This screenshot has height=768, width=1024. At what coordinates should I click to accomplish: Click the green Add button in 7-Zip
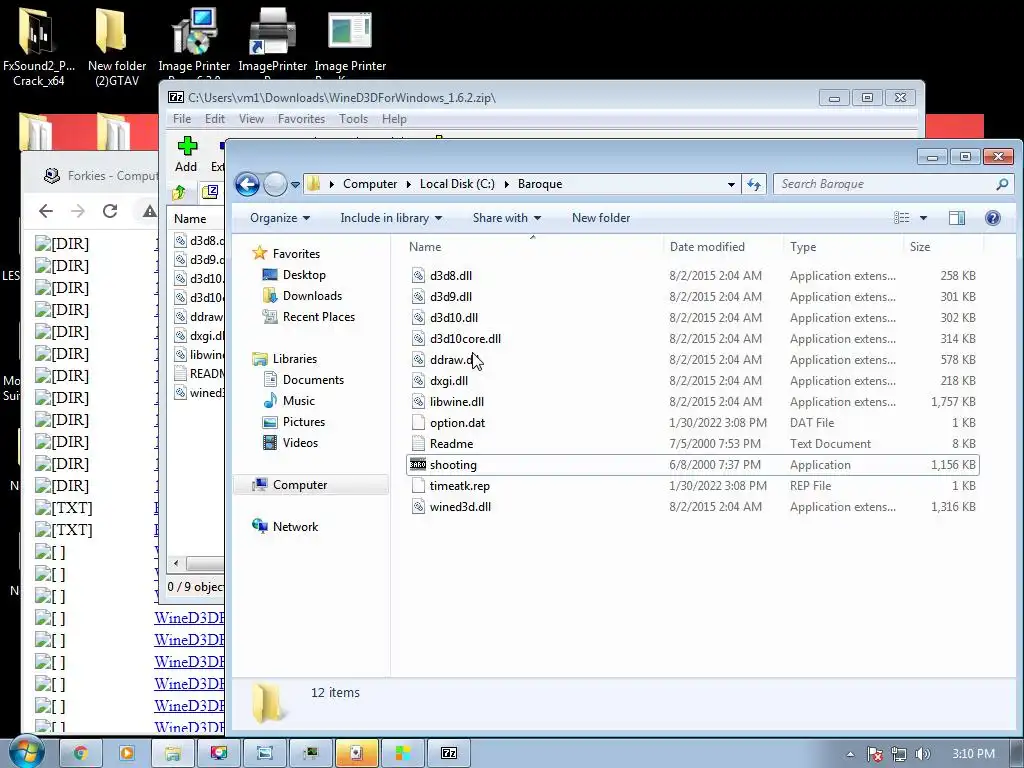click(x=187, y=154)
